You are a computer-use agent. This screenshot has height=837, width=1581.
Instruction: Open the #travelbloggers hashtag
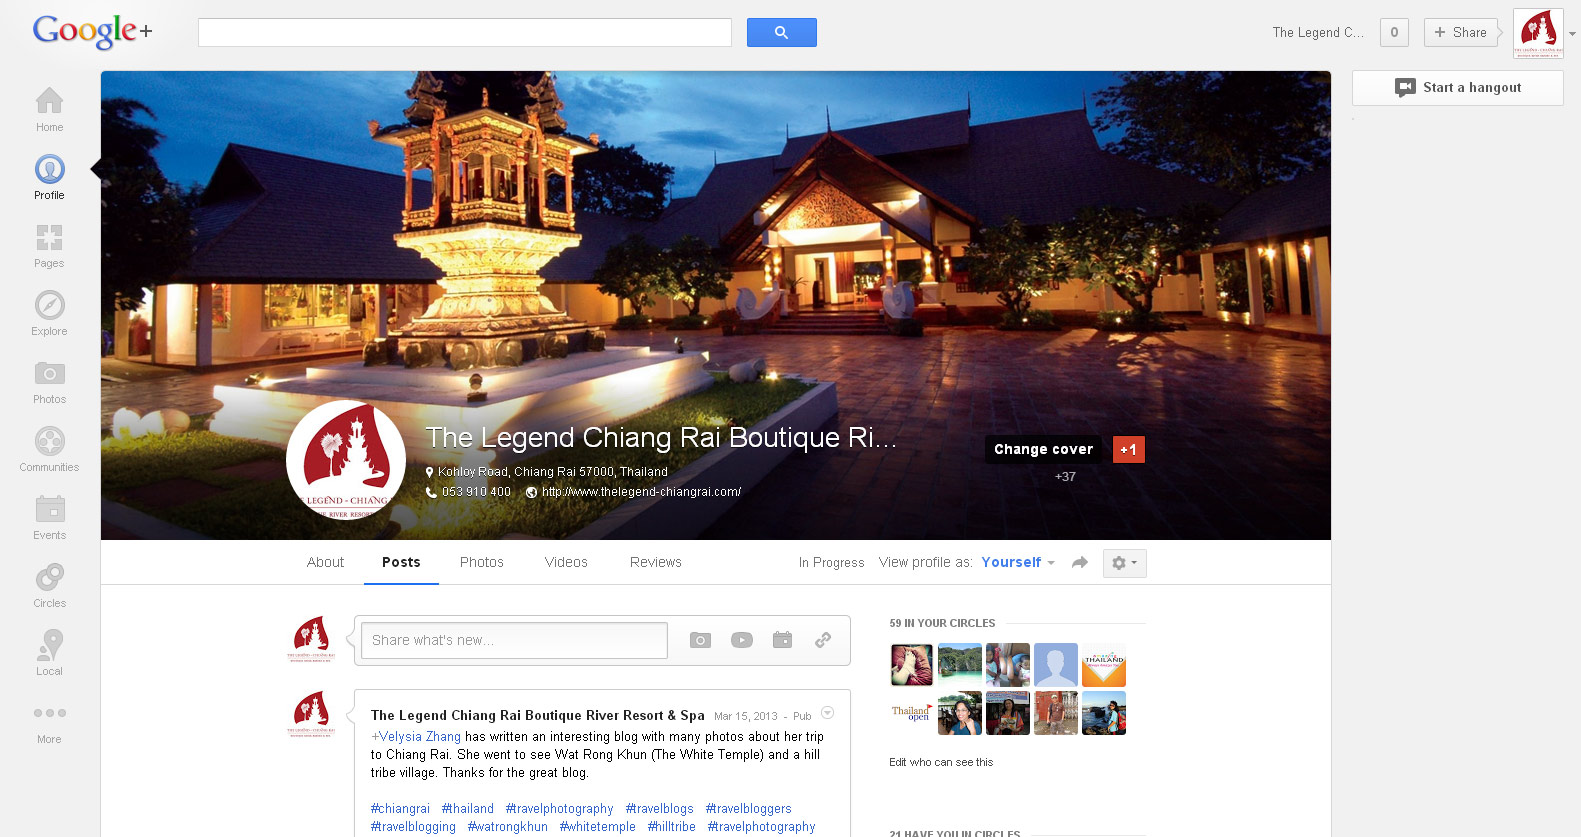tap(748, 809)
